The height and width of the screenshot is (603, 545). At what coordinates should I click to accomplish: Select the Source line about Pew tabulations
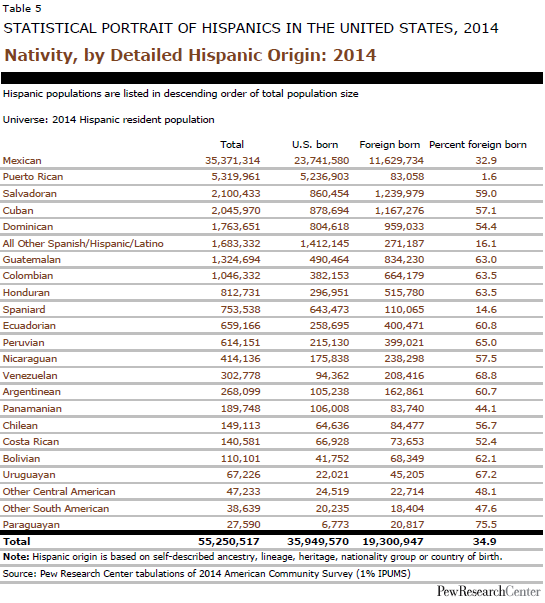pos(207,574)
